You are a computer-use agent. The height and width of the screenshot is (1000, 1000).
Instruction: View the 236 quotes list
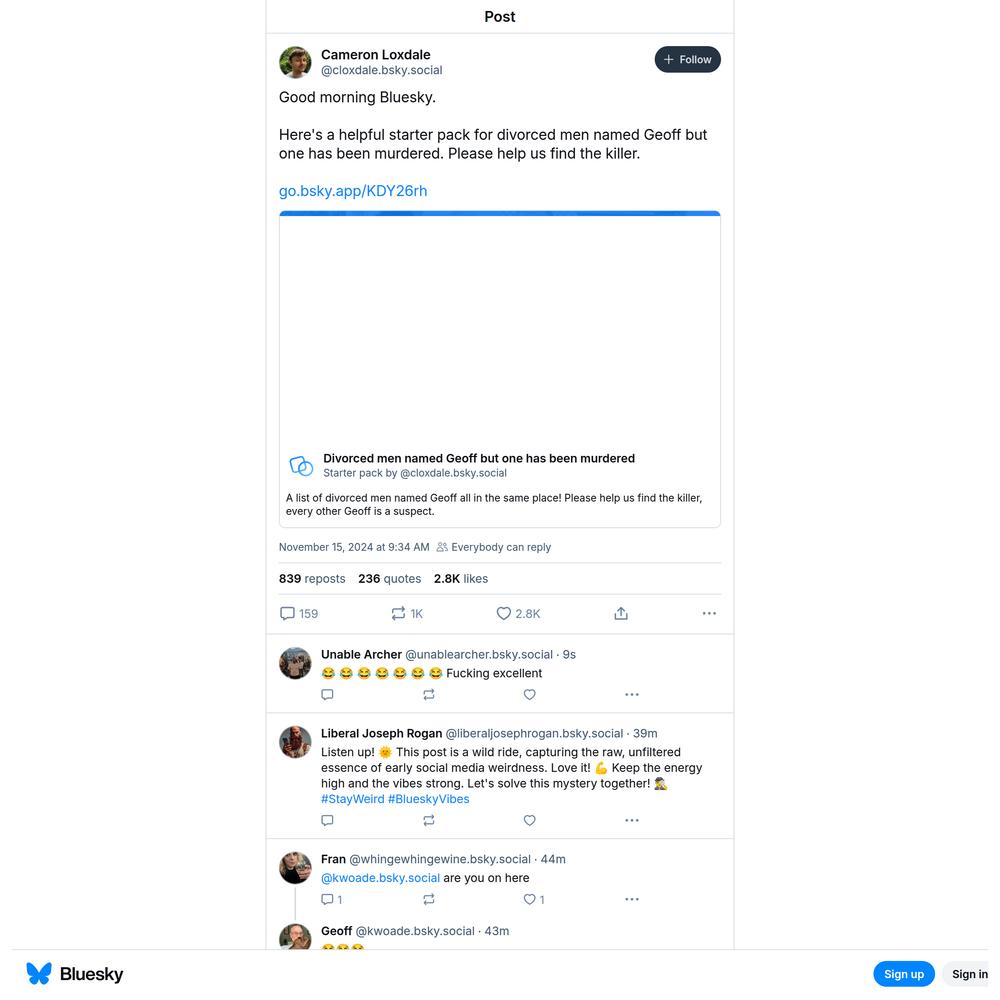pos(390,578)
